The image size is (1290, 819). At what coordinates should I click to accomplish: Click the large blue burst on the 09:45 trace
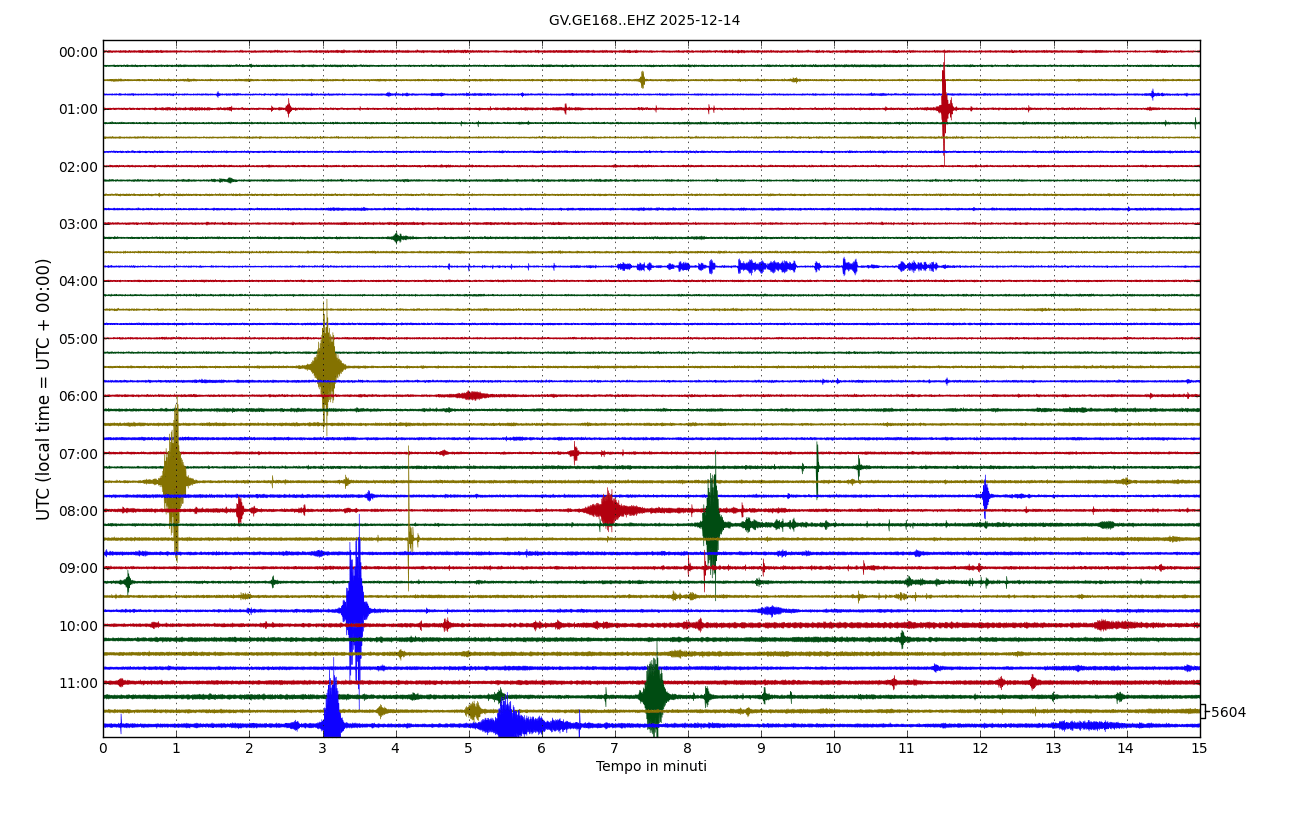[355, 610]
